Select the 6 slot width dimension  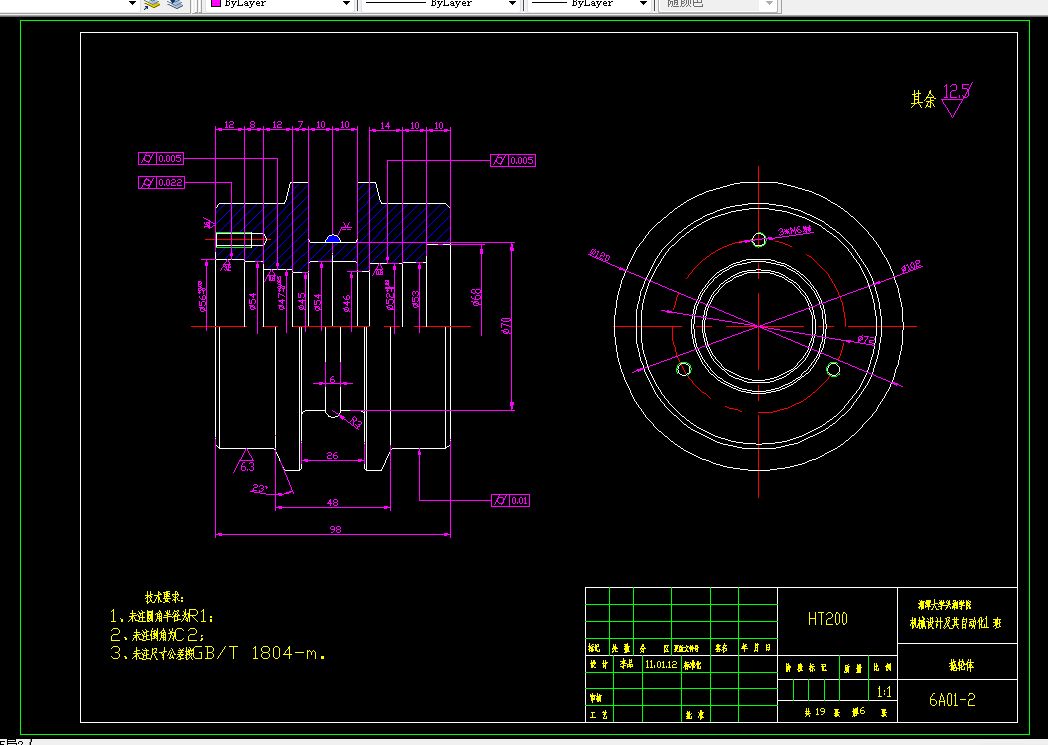coord(332,380)
